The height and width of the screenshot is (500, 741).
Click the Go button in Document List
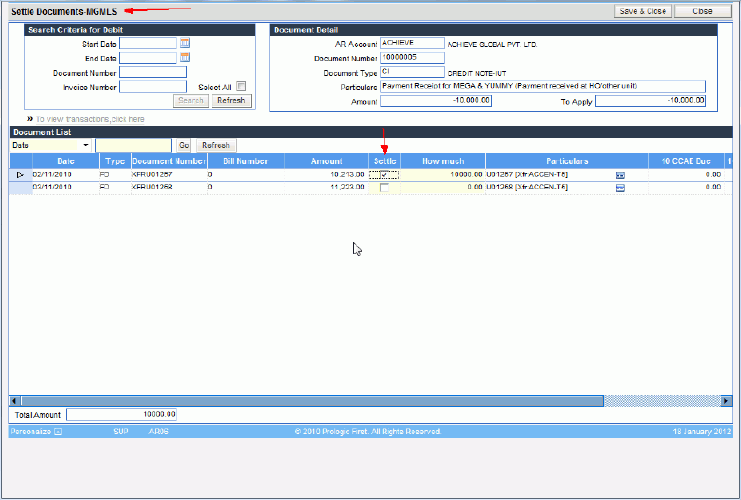[183, 145]
